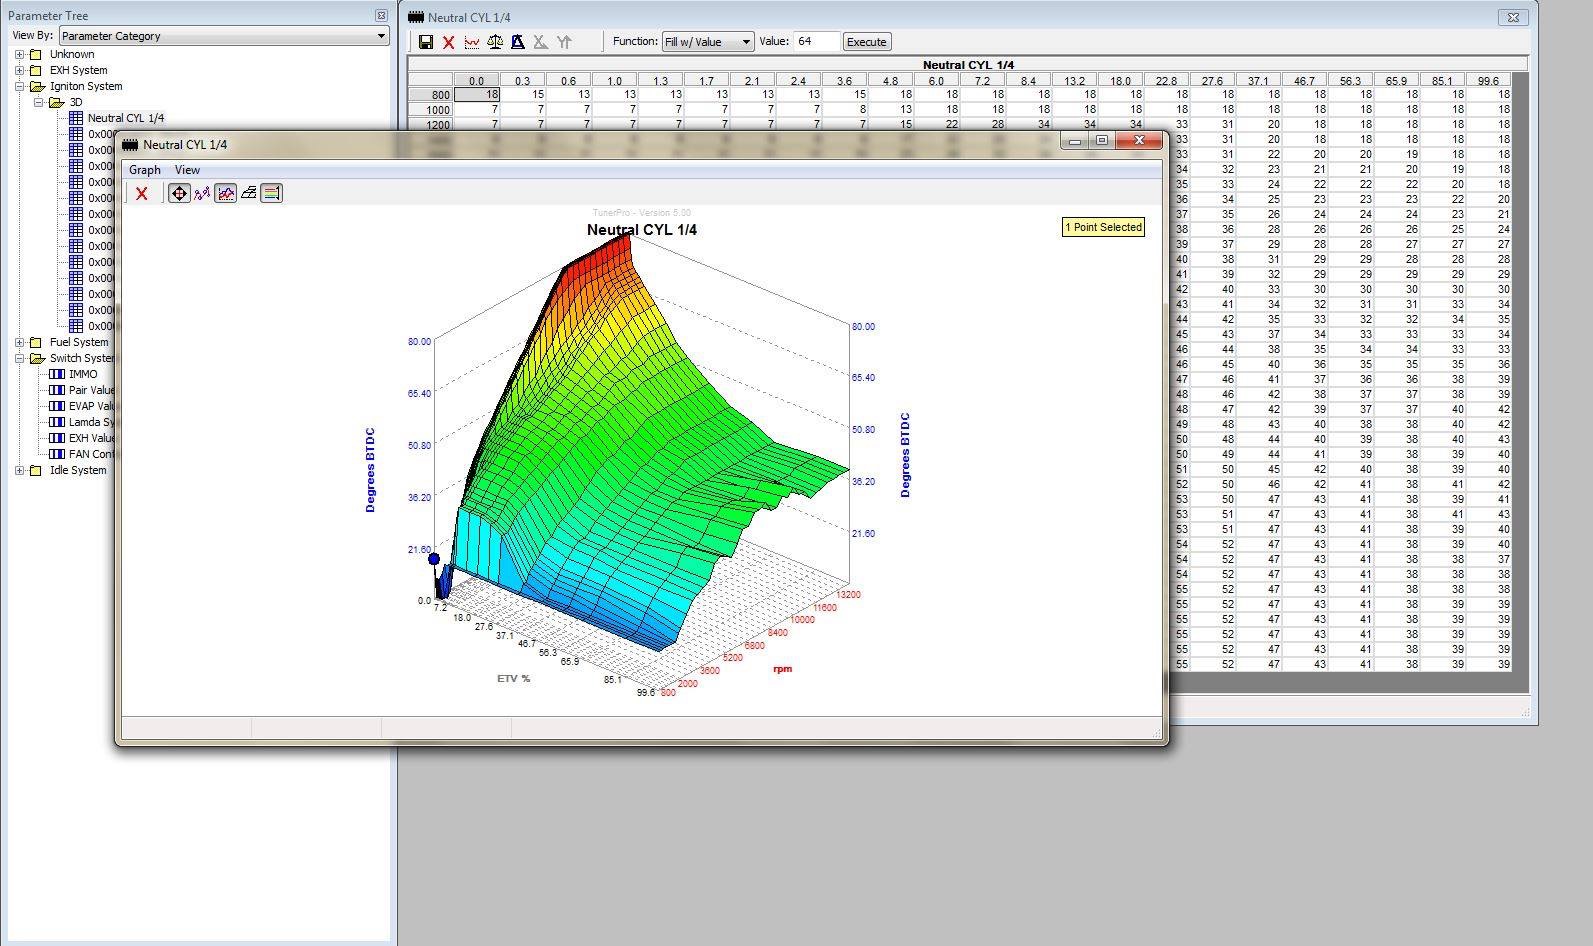
Task: Select the IMMO switch parameter
Action: pyautogui.click(x=83, y=374)
